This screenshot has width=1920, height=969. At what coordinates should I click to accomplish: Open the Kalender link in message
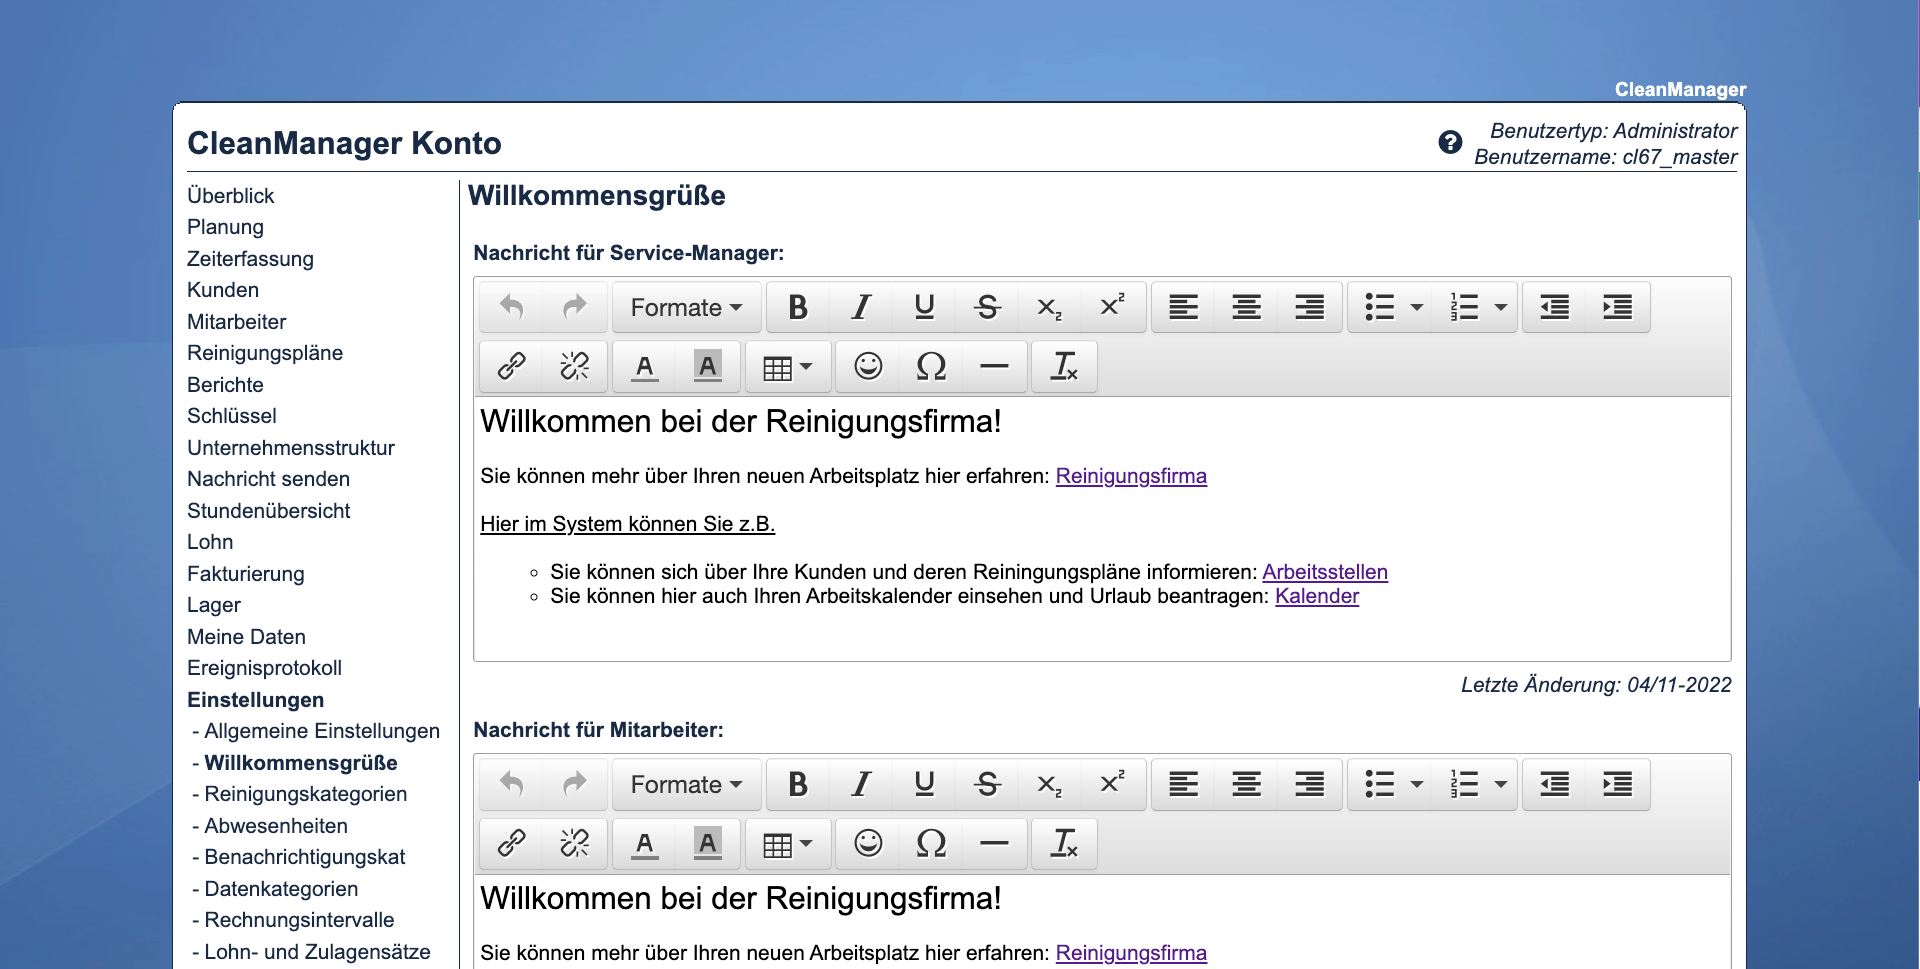[1317, 596]
